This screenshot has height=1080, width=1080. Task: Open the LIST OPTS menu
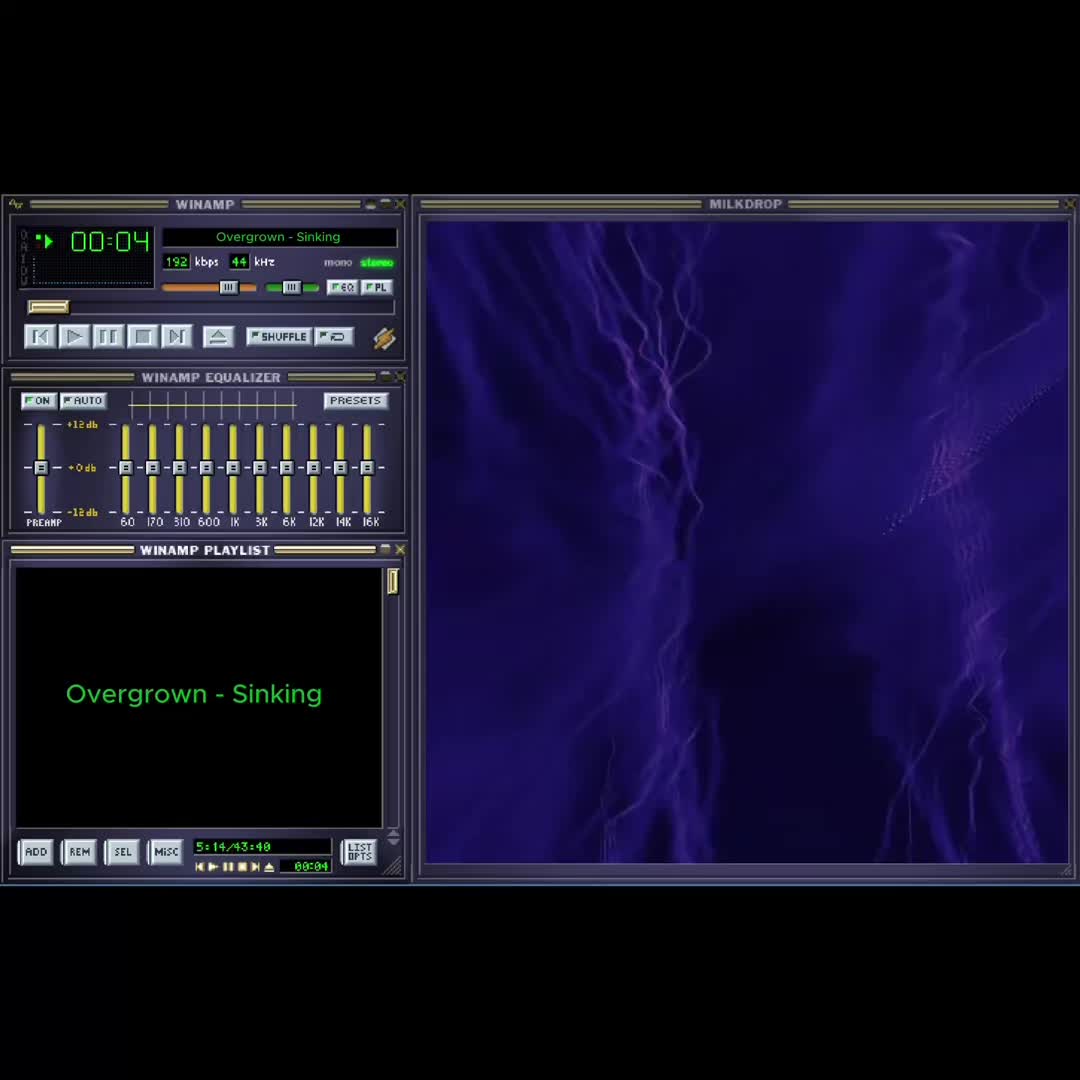coord(360,852)
